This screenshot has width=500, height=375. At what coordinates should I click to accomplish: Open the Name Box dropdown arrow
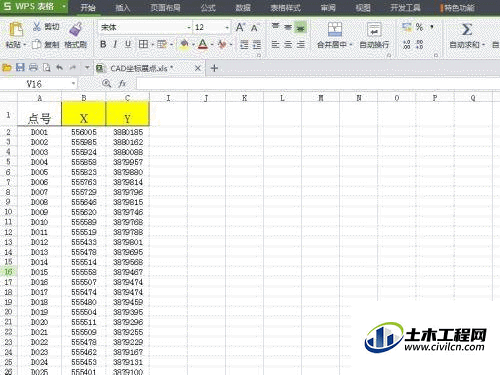[x=73, y=84]
